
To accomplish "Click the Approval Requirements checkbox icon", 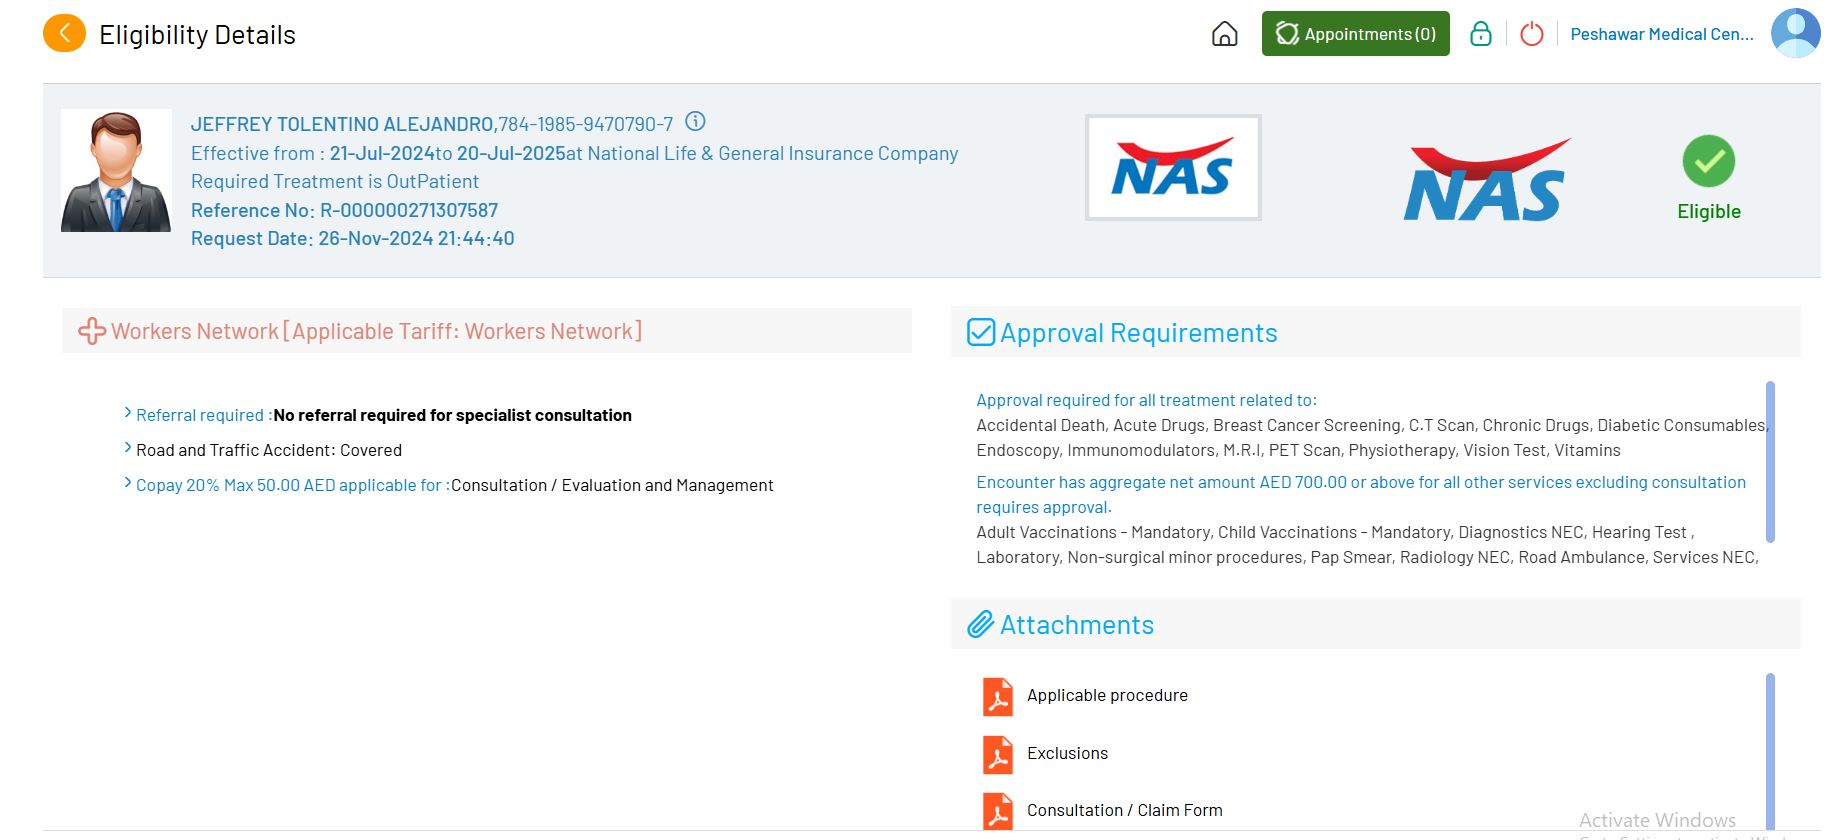I will (x=981, y=332).
